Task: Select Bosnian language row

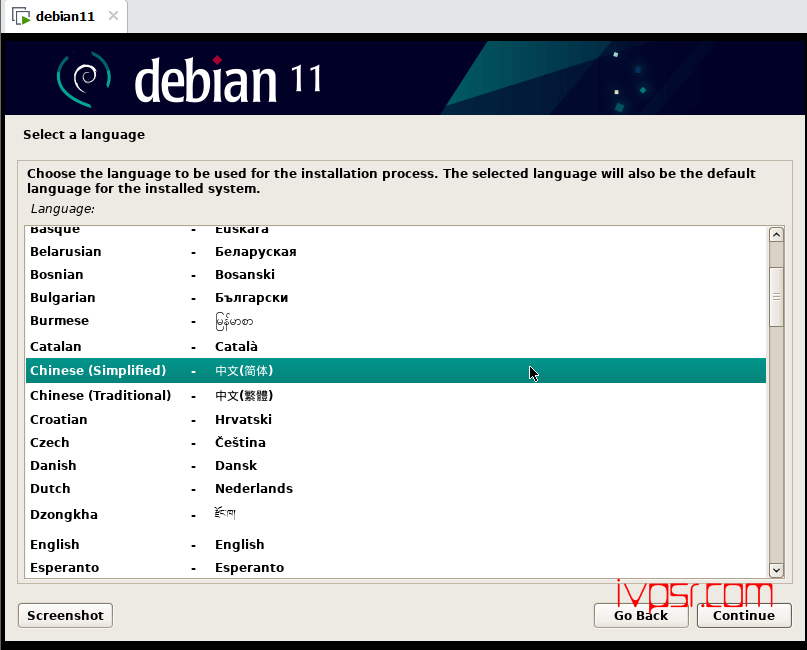Action: coord(396,274)
